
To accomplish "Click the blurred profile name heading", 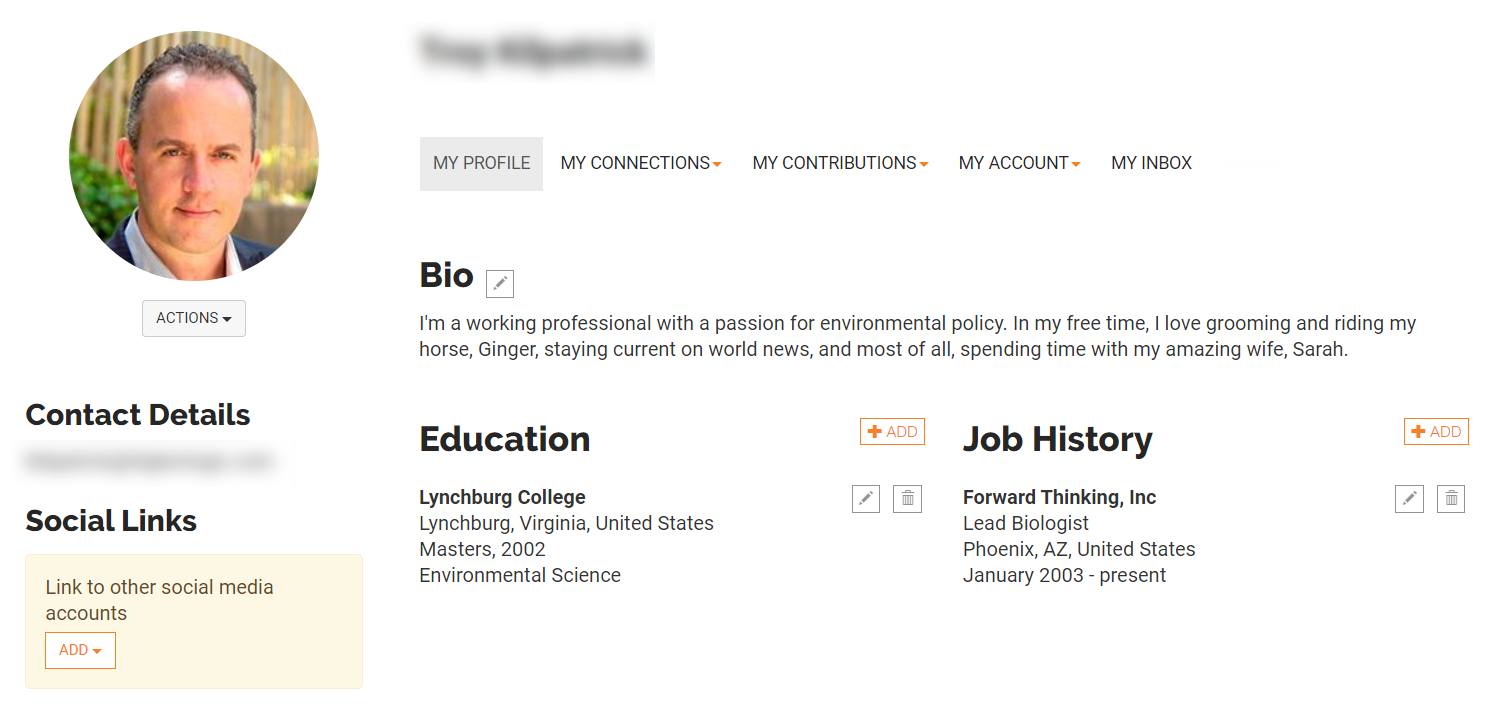I will tap(535, 51).
